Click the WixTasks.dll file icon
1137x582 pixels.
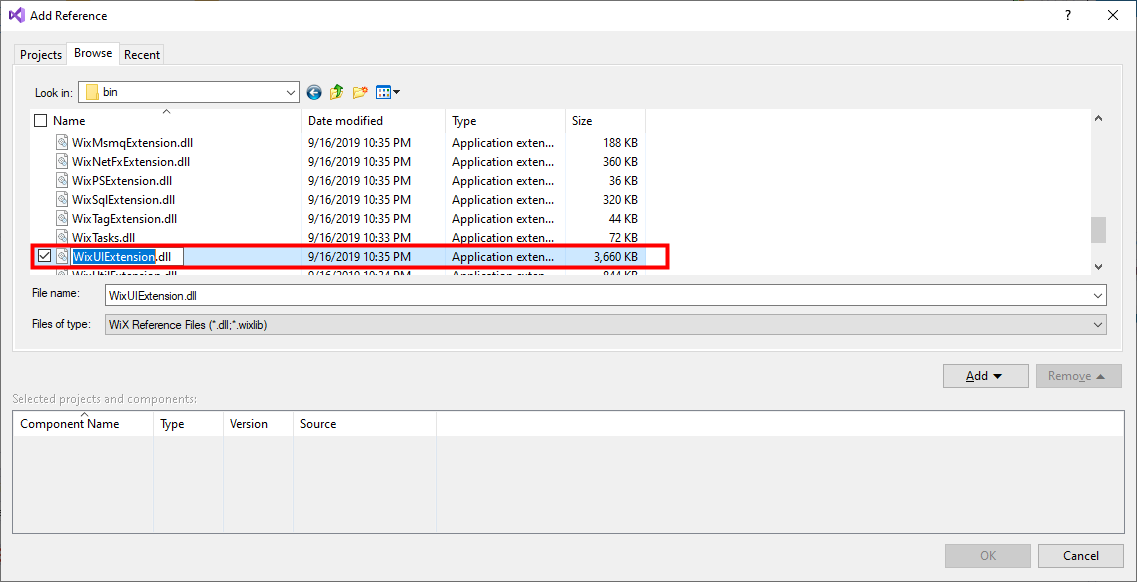point(63,237)
